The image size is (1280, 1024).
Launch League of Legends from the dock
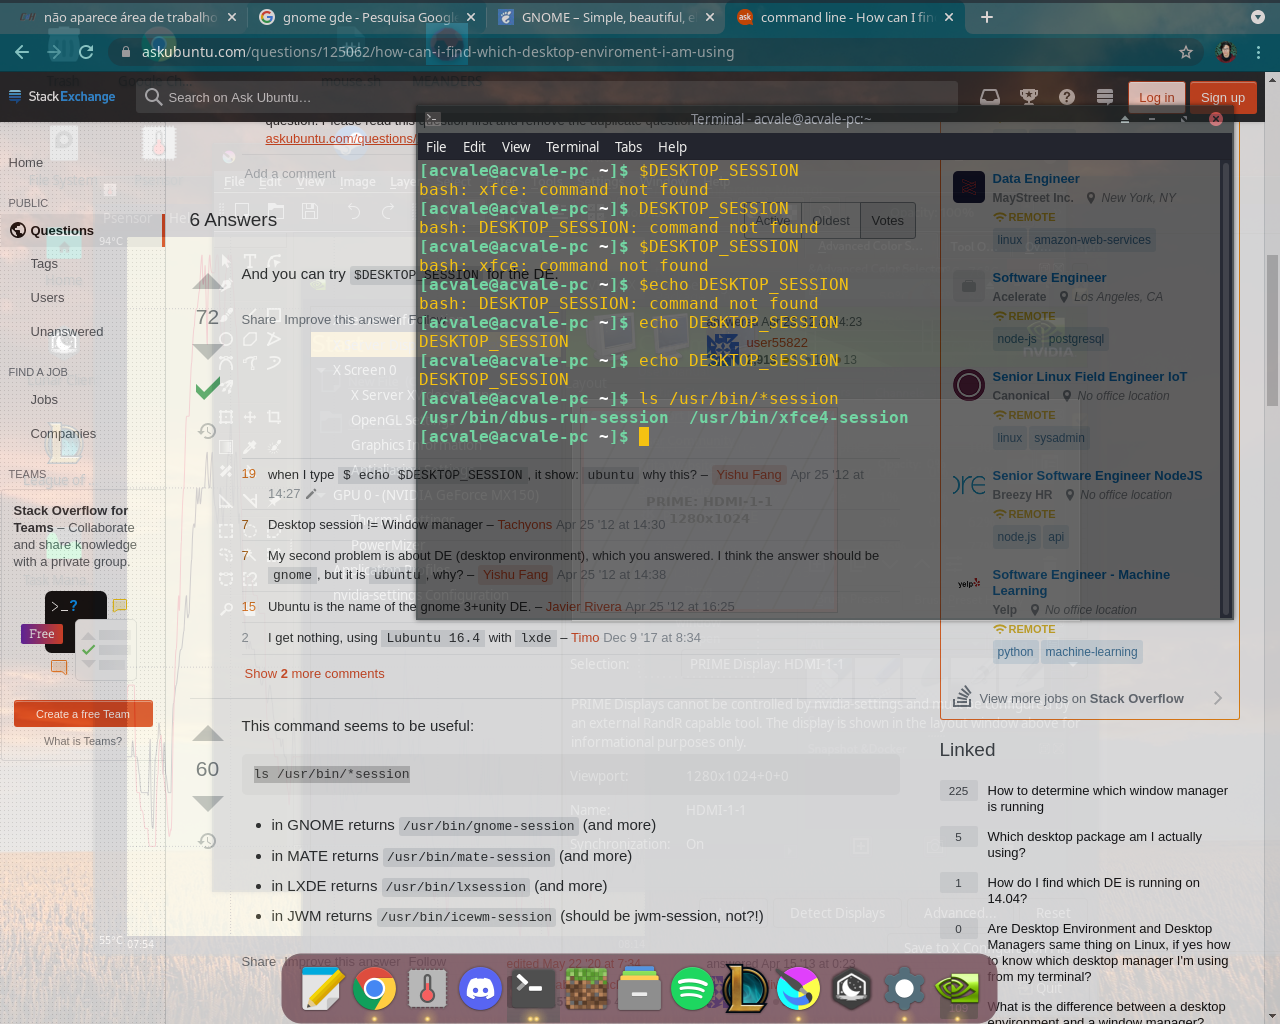[x=745, y=989]
